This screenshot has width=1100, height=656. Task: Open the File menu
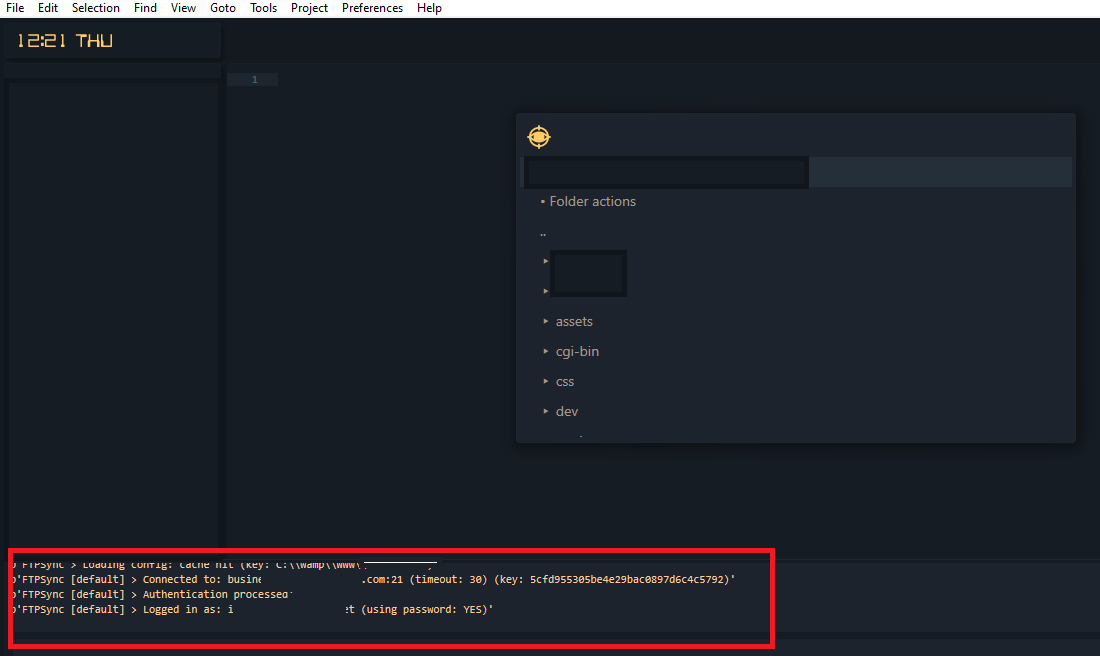tap(15, 8)
